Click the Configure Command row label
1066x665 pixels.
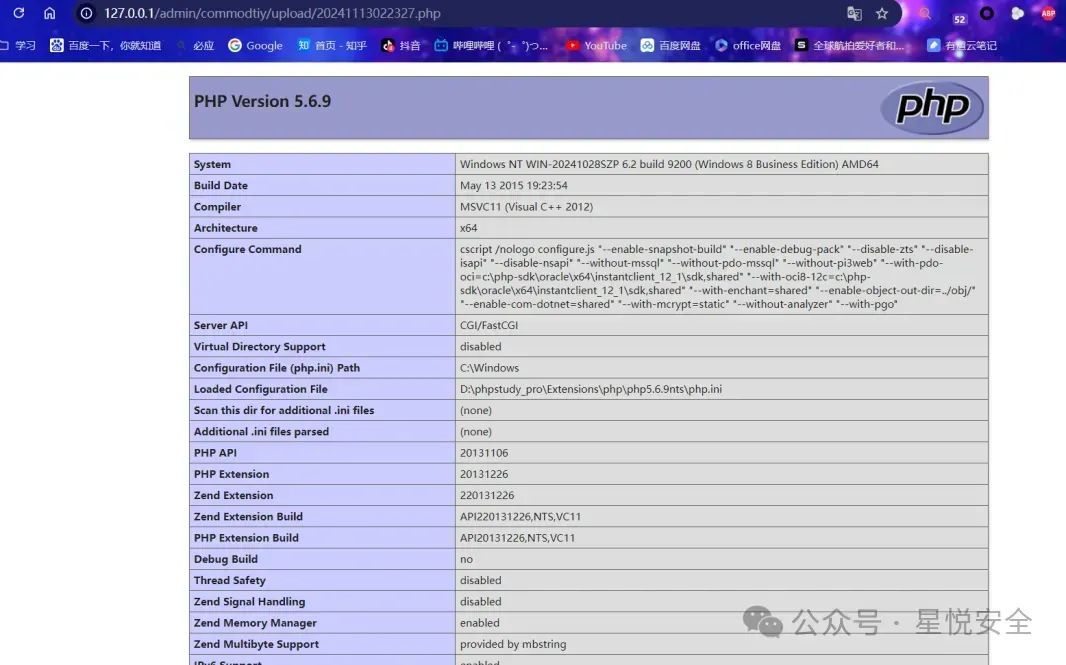247,249
